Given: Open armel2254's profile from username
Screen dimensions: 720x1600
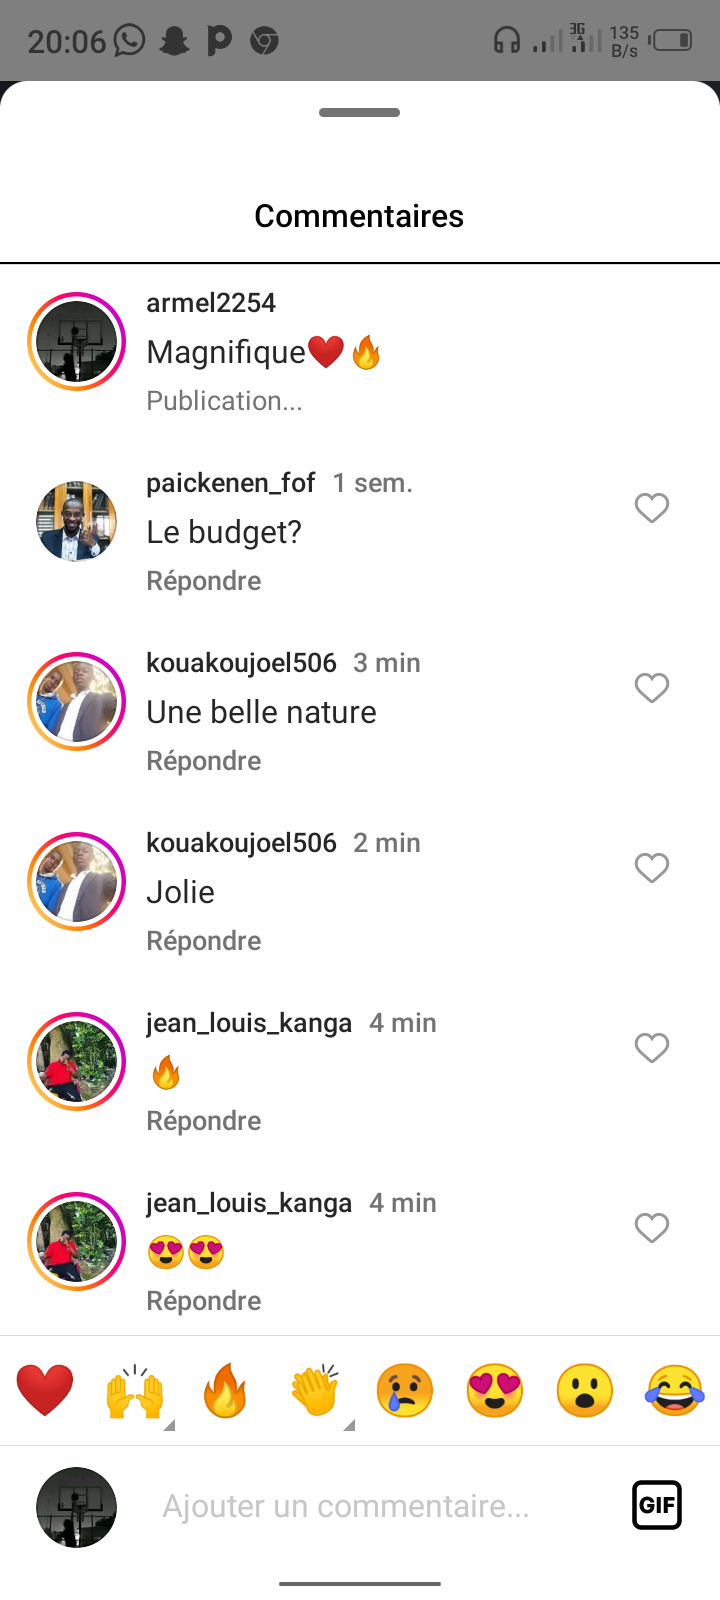Looking at the screenshot, I should coord(211,303).
